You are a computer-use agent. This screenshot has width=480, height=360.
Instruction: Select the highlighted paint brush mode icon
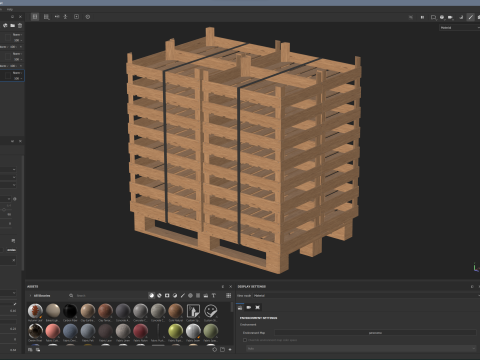(x=470, y=17)
